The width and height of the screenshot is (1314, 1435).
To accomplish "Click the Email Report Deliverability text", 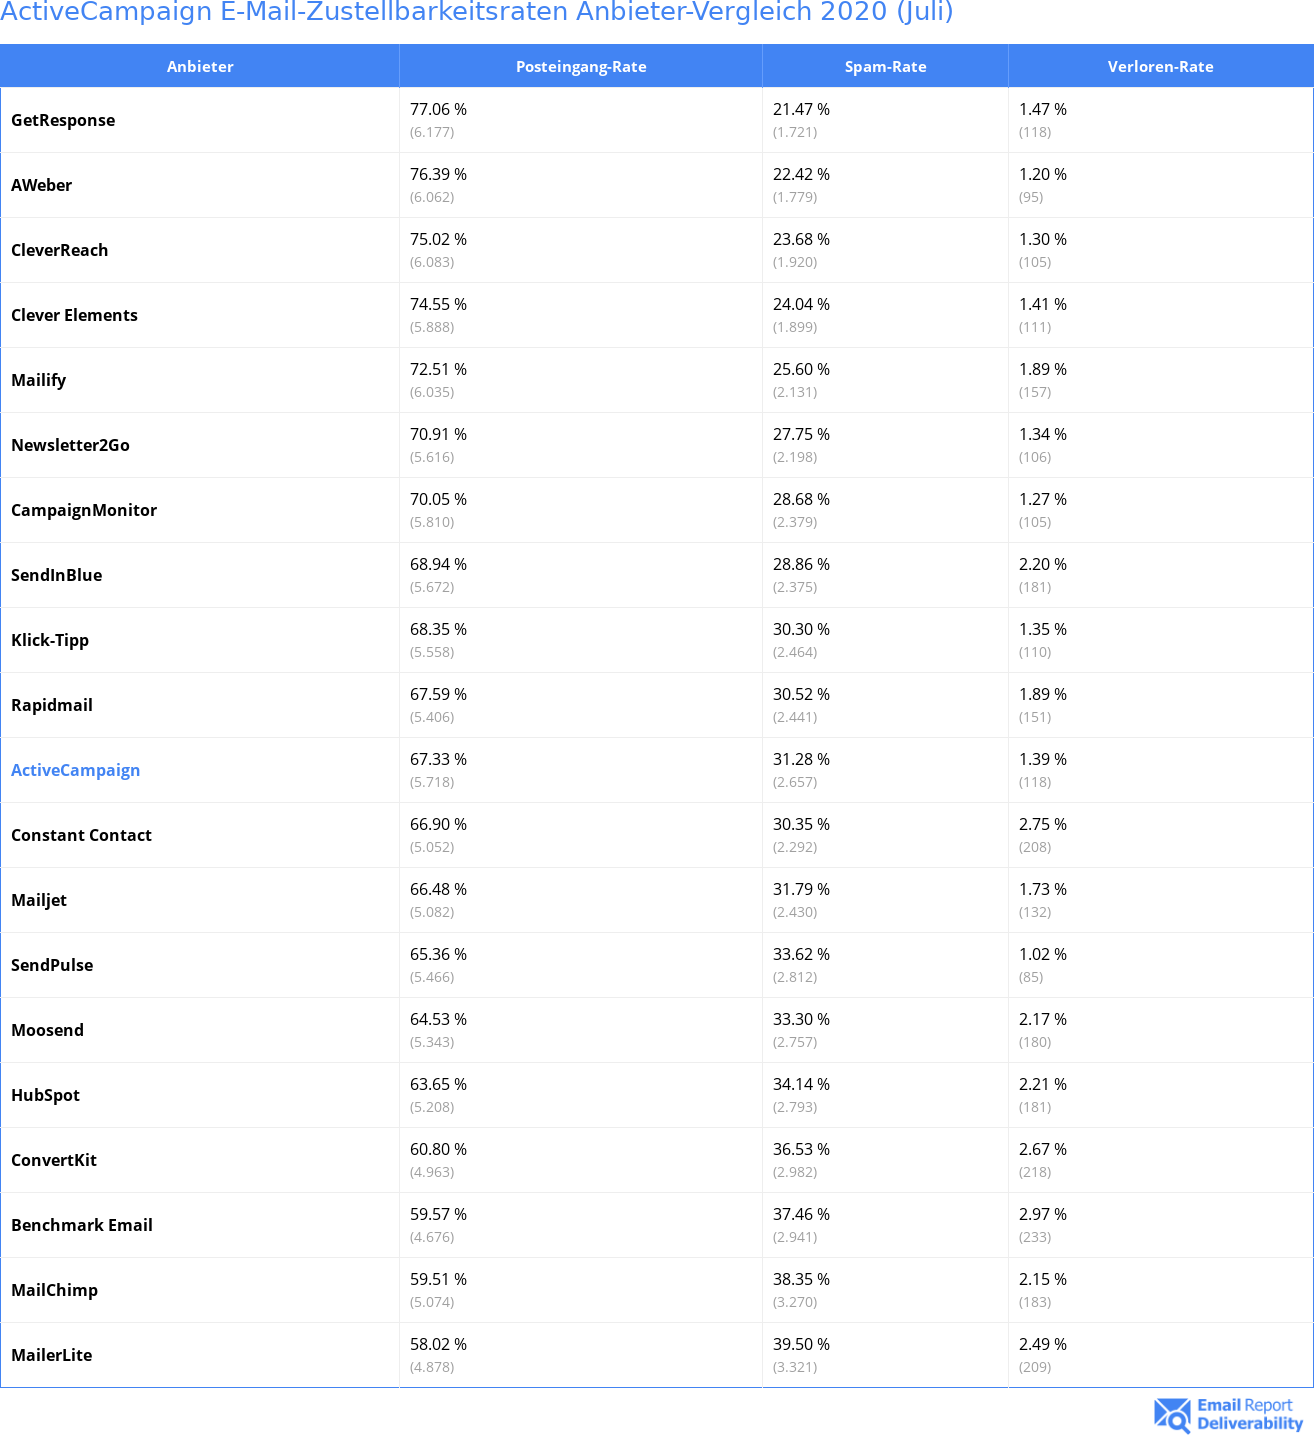I will (x=1249, y=1414).
